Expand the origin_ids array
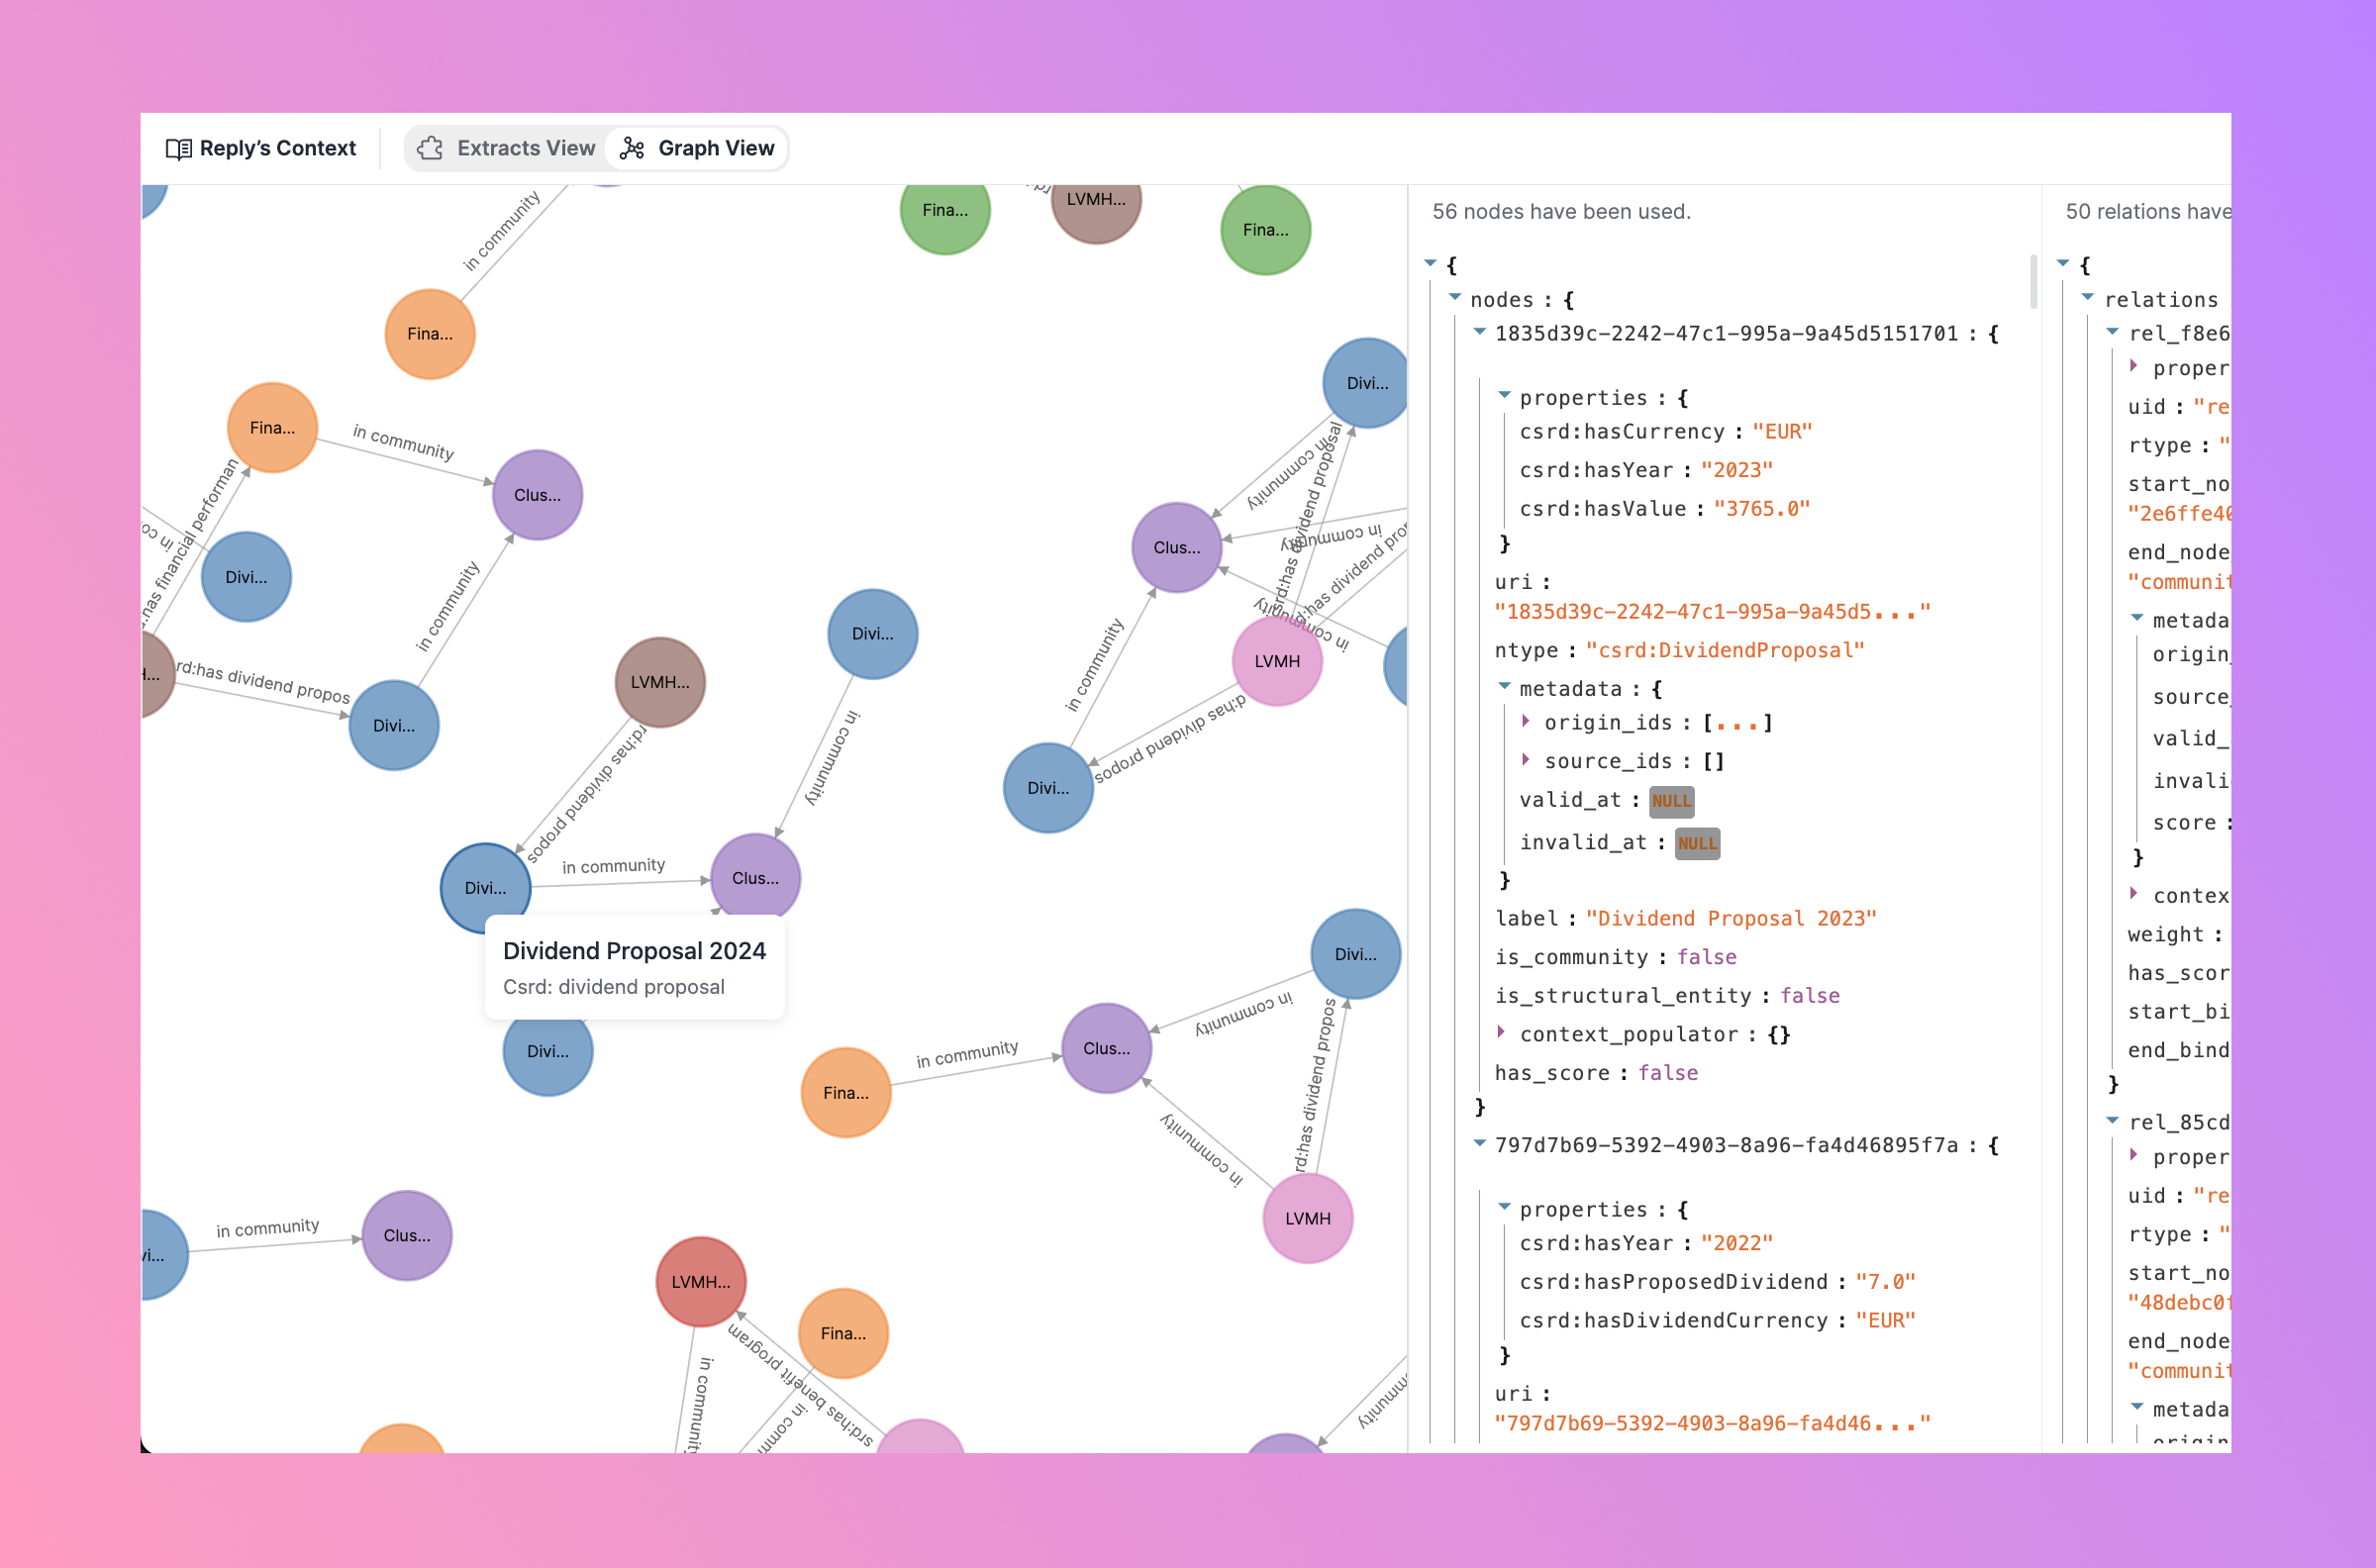The height and width of the screenshot is (1568, 2376). point(1525,721)
